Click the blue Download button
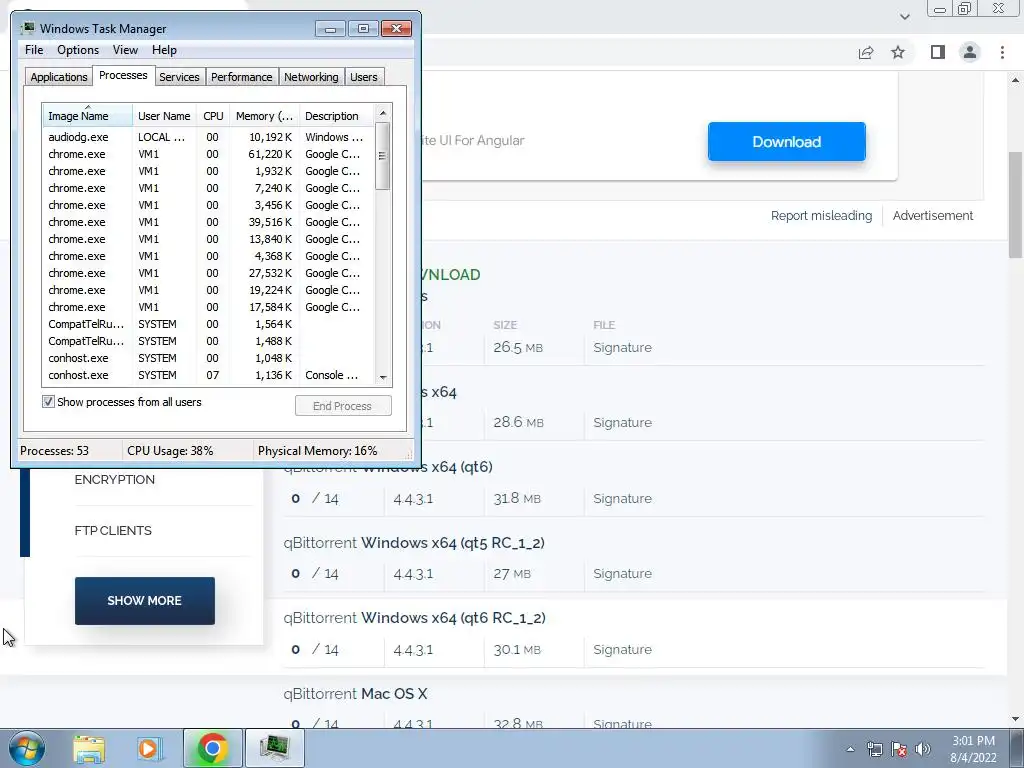Image resolution: width=1024 pixels, height=768 pixels. [786, 142]
